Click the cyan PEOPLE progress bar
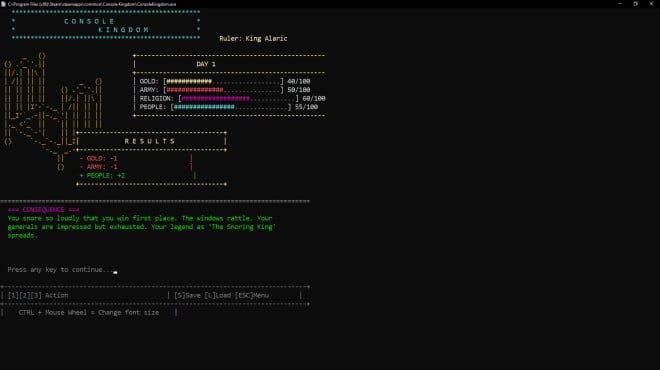 click(231, 107)
